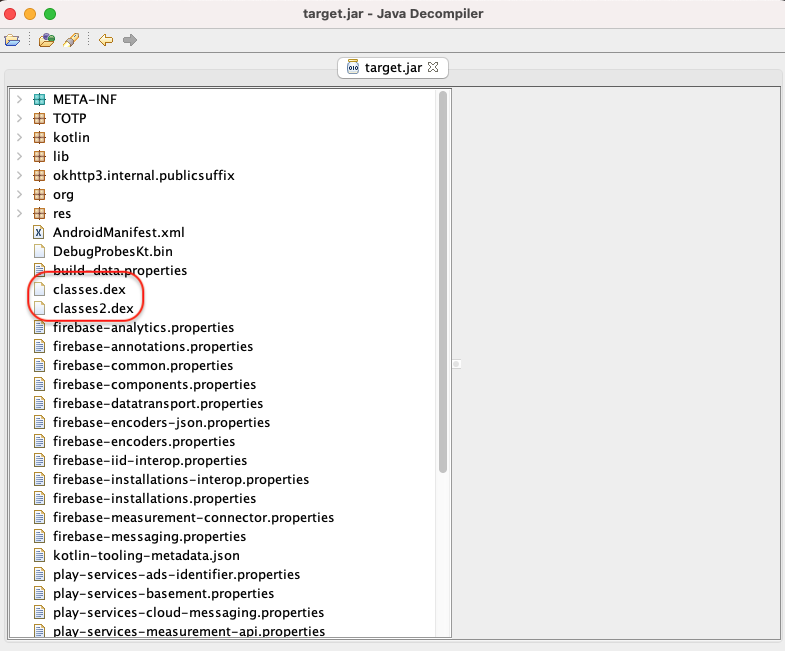Click the split pane divider handle
Viewport: 785px width, 651px height.
coord(457,364)
